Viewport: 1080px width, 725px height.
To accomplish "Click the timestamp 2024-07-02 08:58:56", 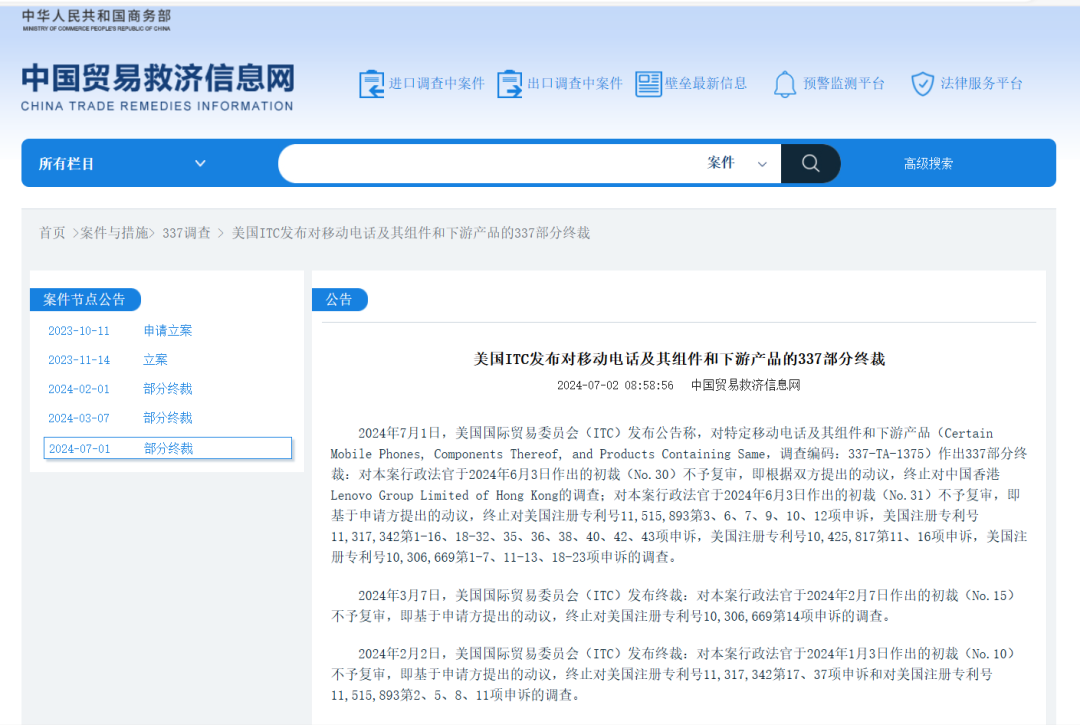I will (615, 385).
